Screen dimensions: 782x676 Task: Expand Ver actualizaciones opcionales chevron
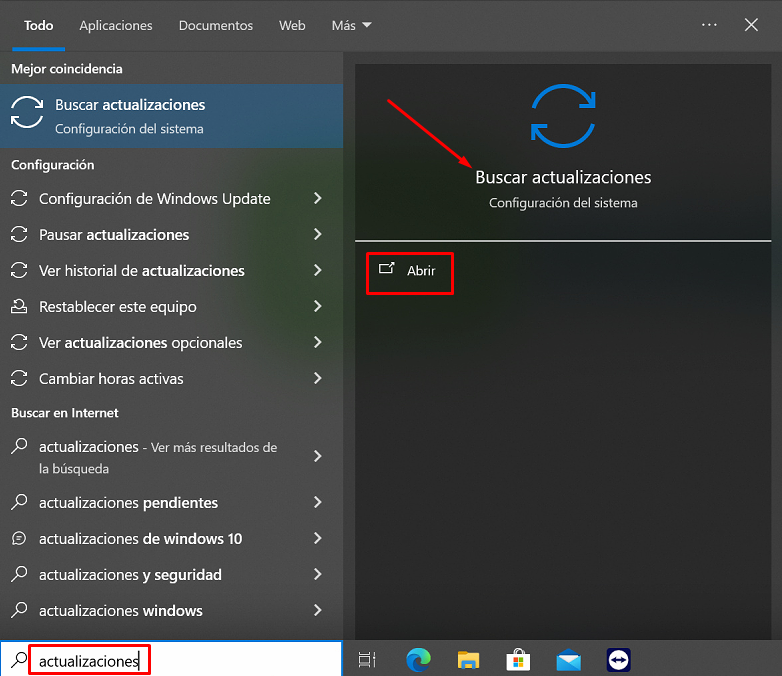318,342
